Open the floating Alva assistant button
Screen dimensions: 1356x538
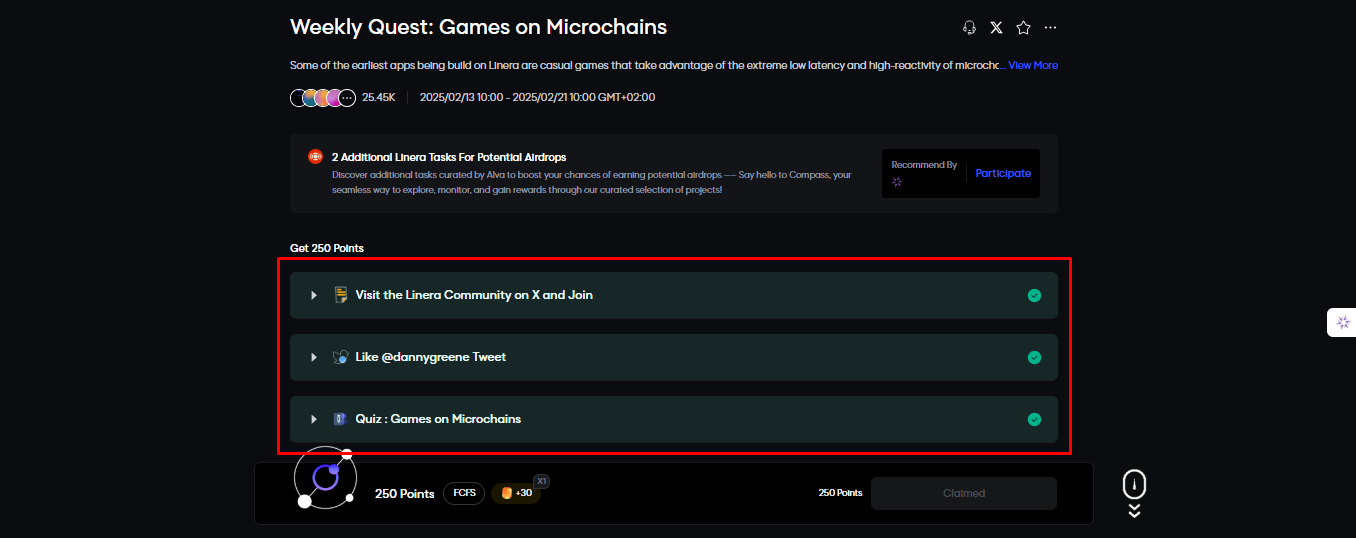coord(1343,322)
